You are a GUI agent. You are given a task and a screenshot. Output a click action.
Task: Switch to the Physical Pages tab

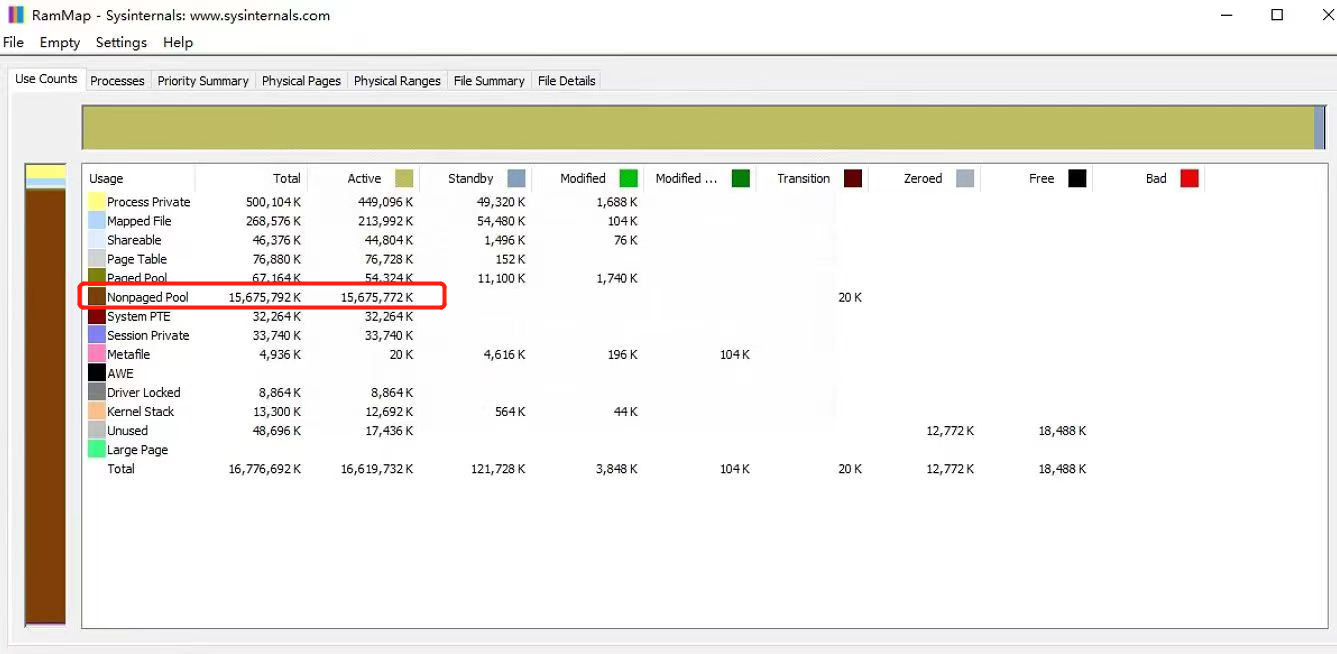pos(301,80)
